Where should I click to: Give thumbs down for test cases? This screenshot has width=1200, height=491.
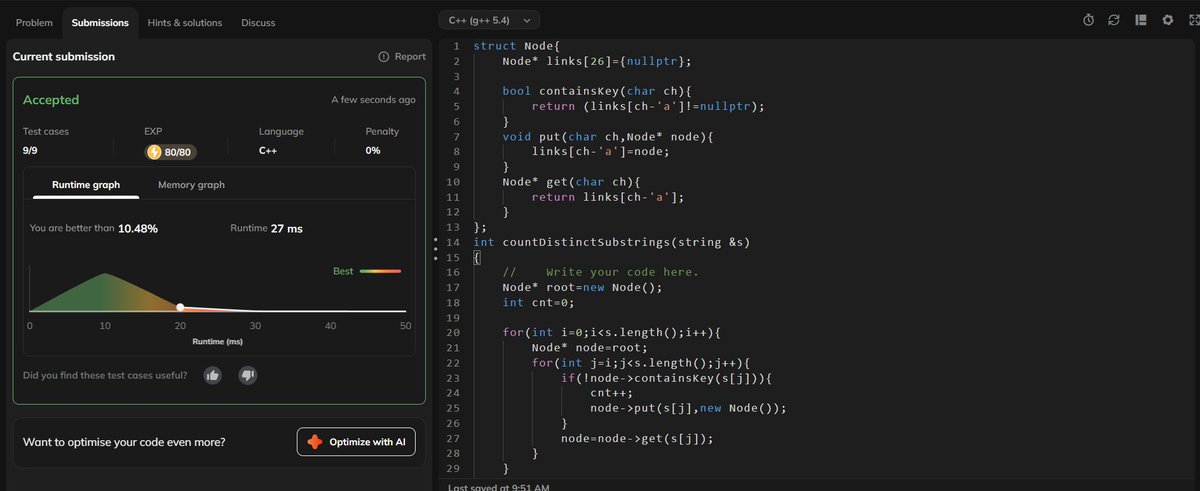(247, 375)
